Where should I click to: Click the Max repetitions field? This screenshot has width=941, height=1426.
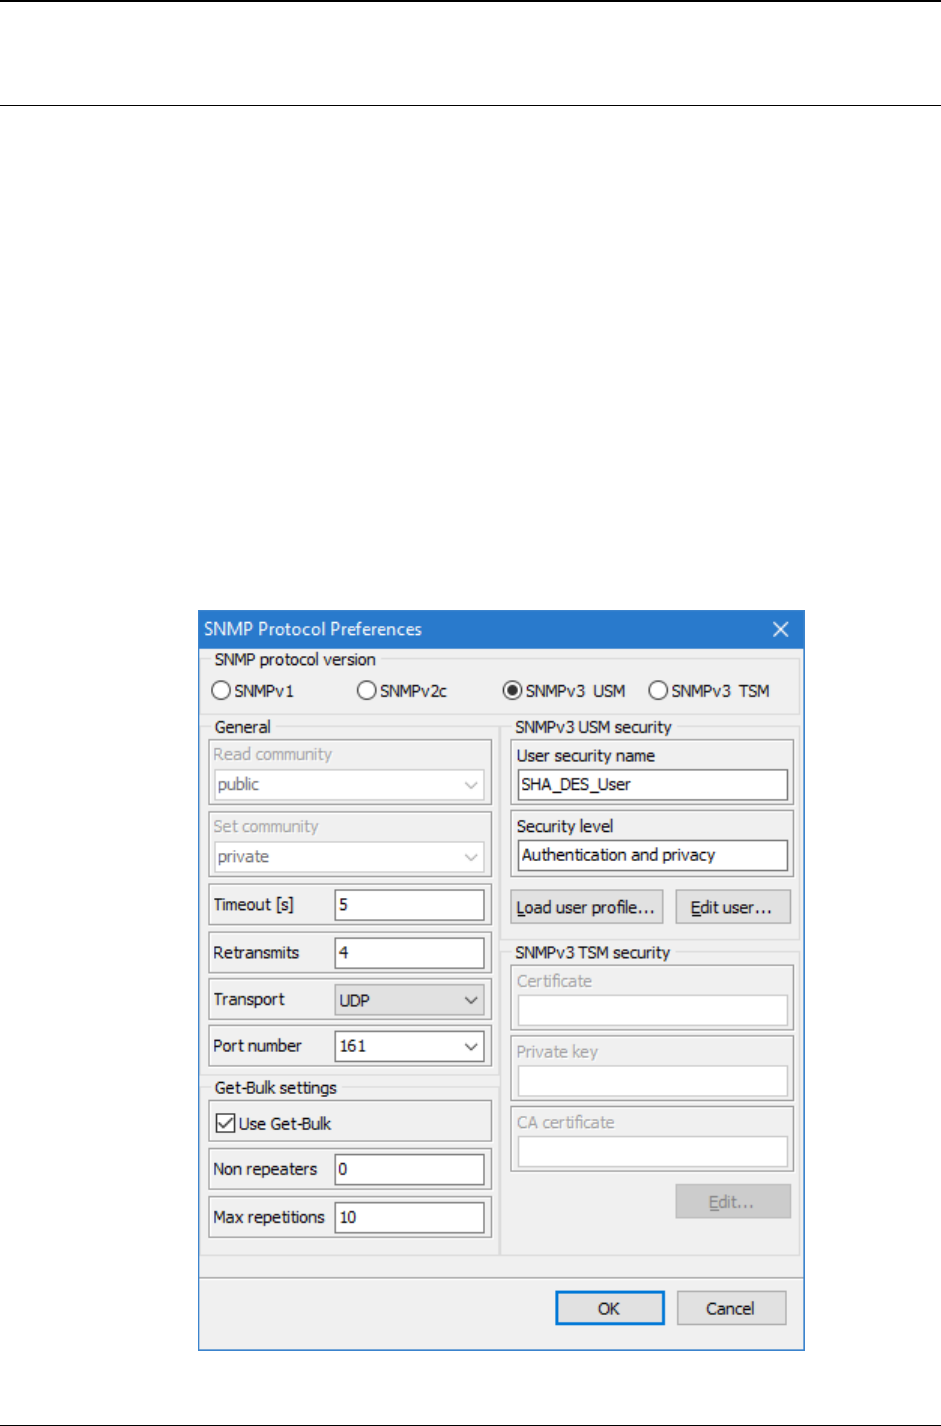point(409,1217)
